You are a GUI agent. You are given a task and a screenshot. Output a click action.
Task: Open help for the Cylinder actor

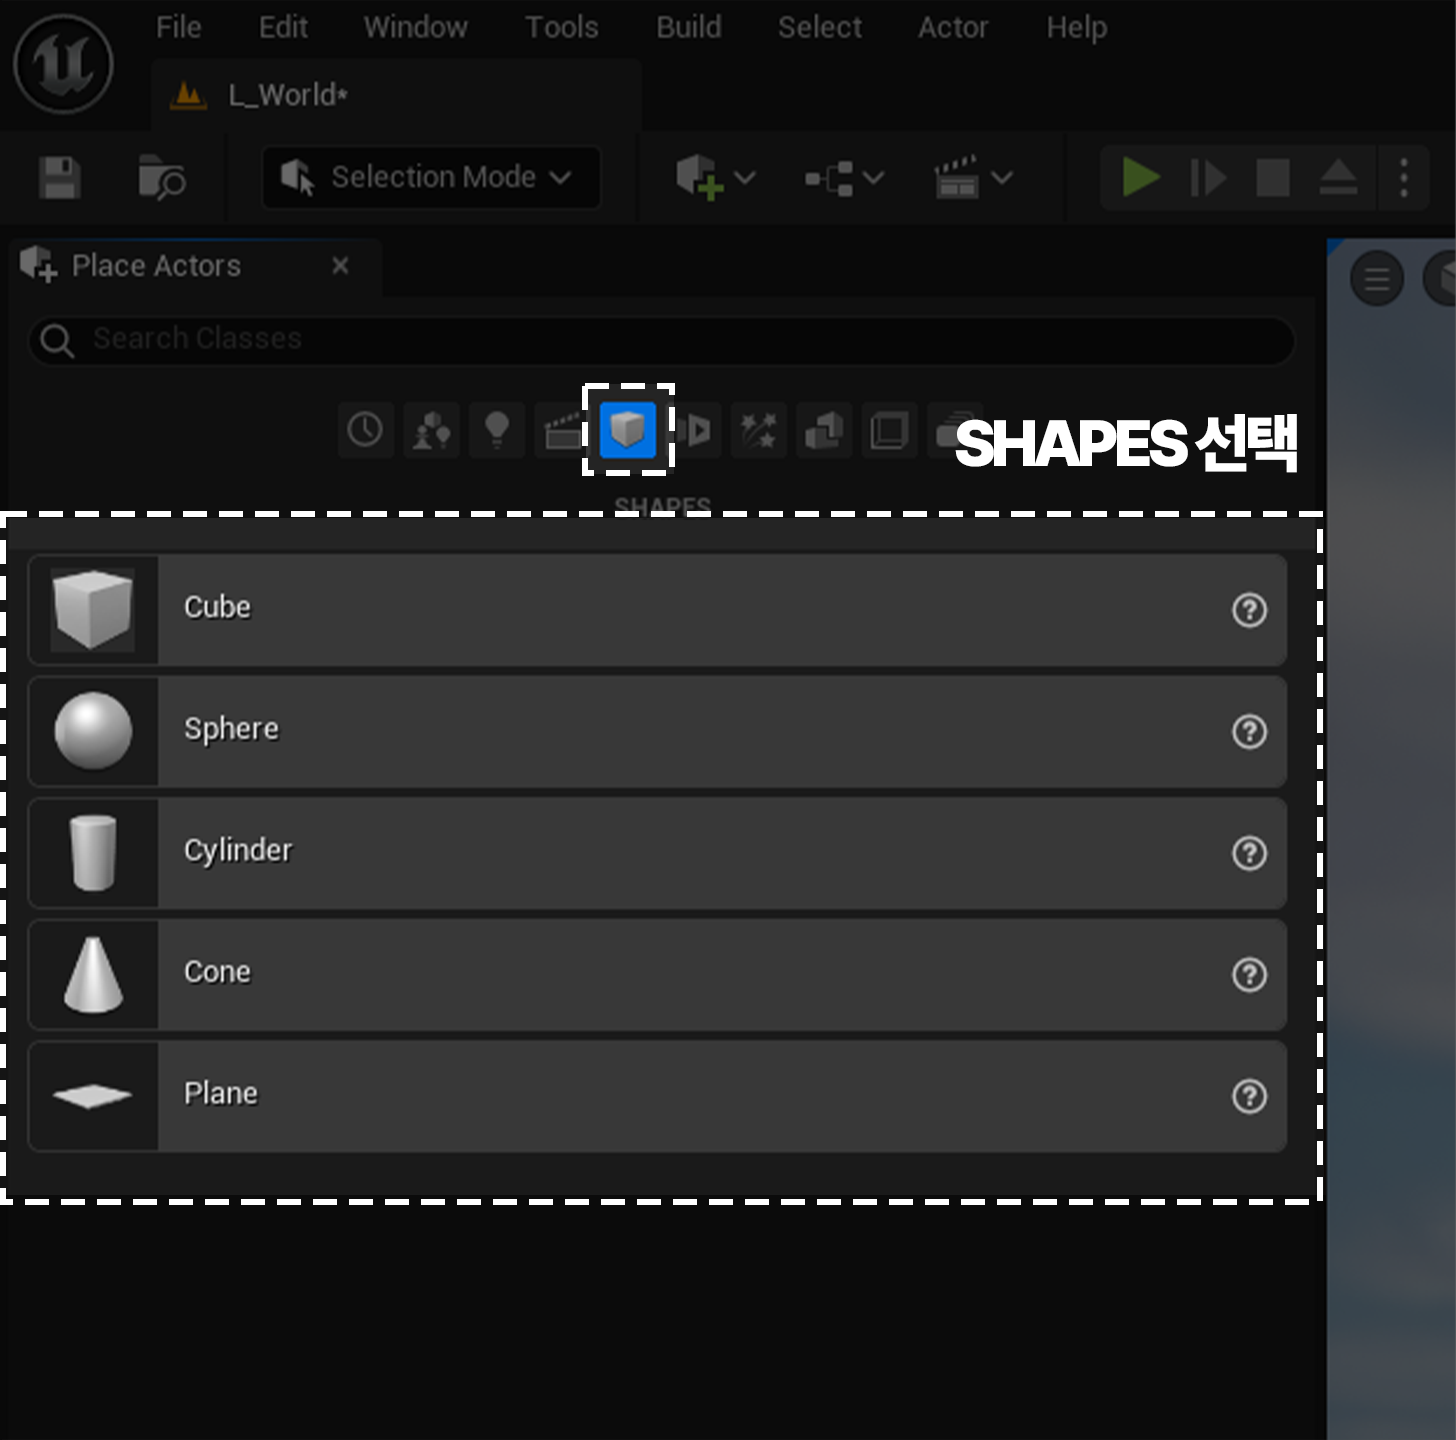[x=1249, y=853]
